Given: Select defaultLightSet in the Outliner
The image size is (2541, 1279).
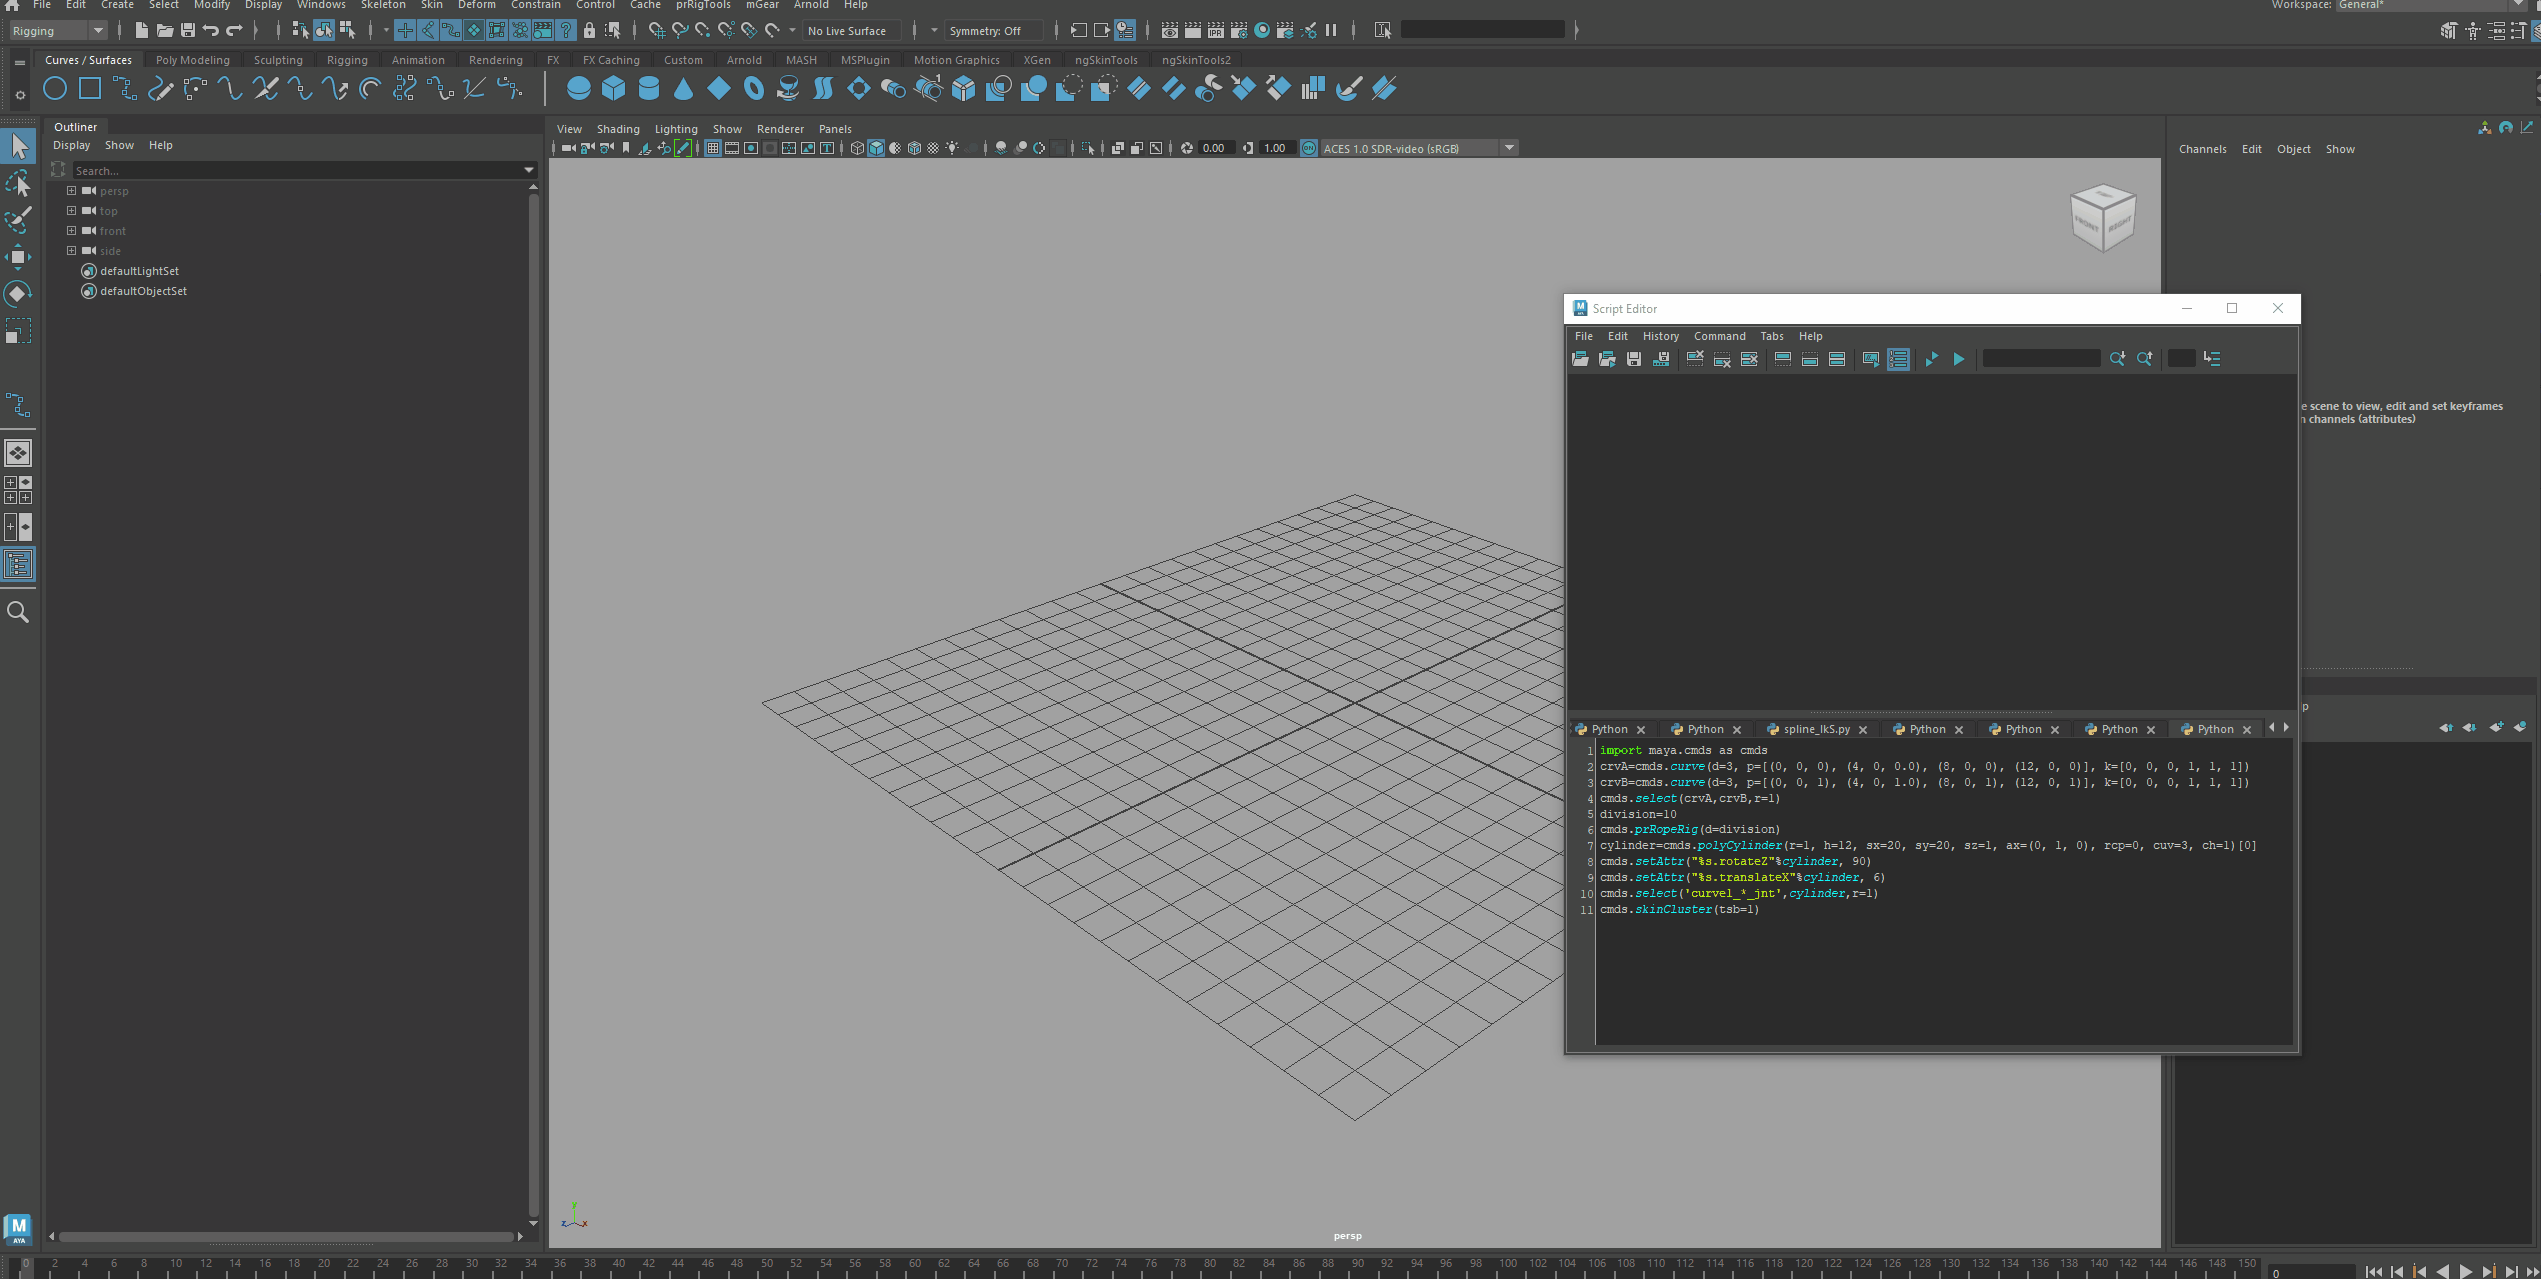Looking at the screenshot, I should pos(139,271).
